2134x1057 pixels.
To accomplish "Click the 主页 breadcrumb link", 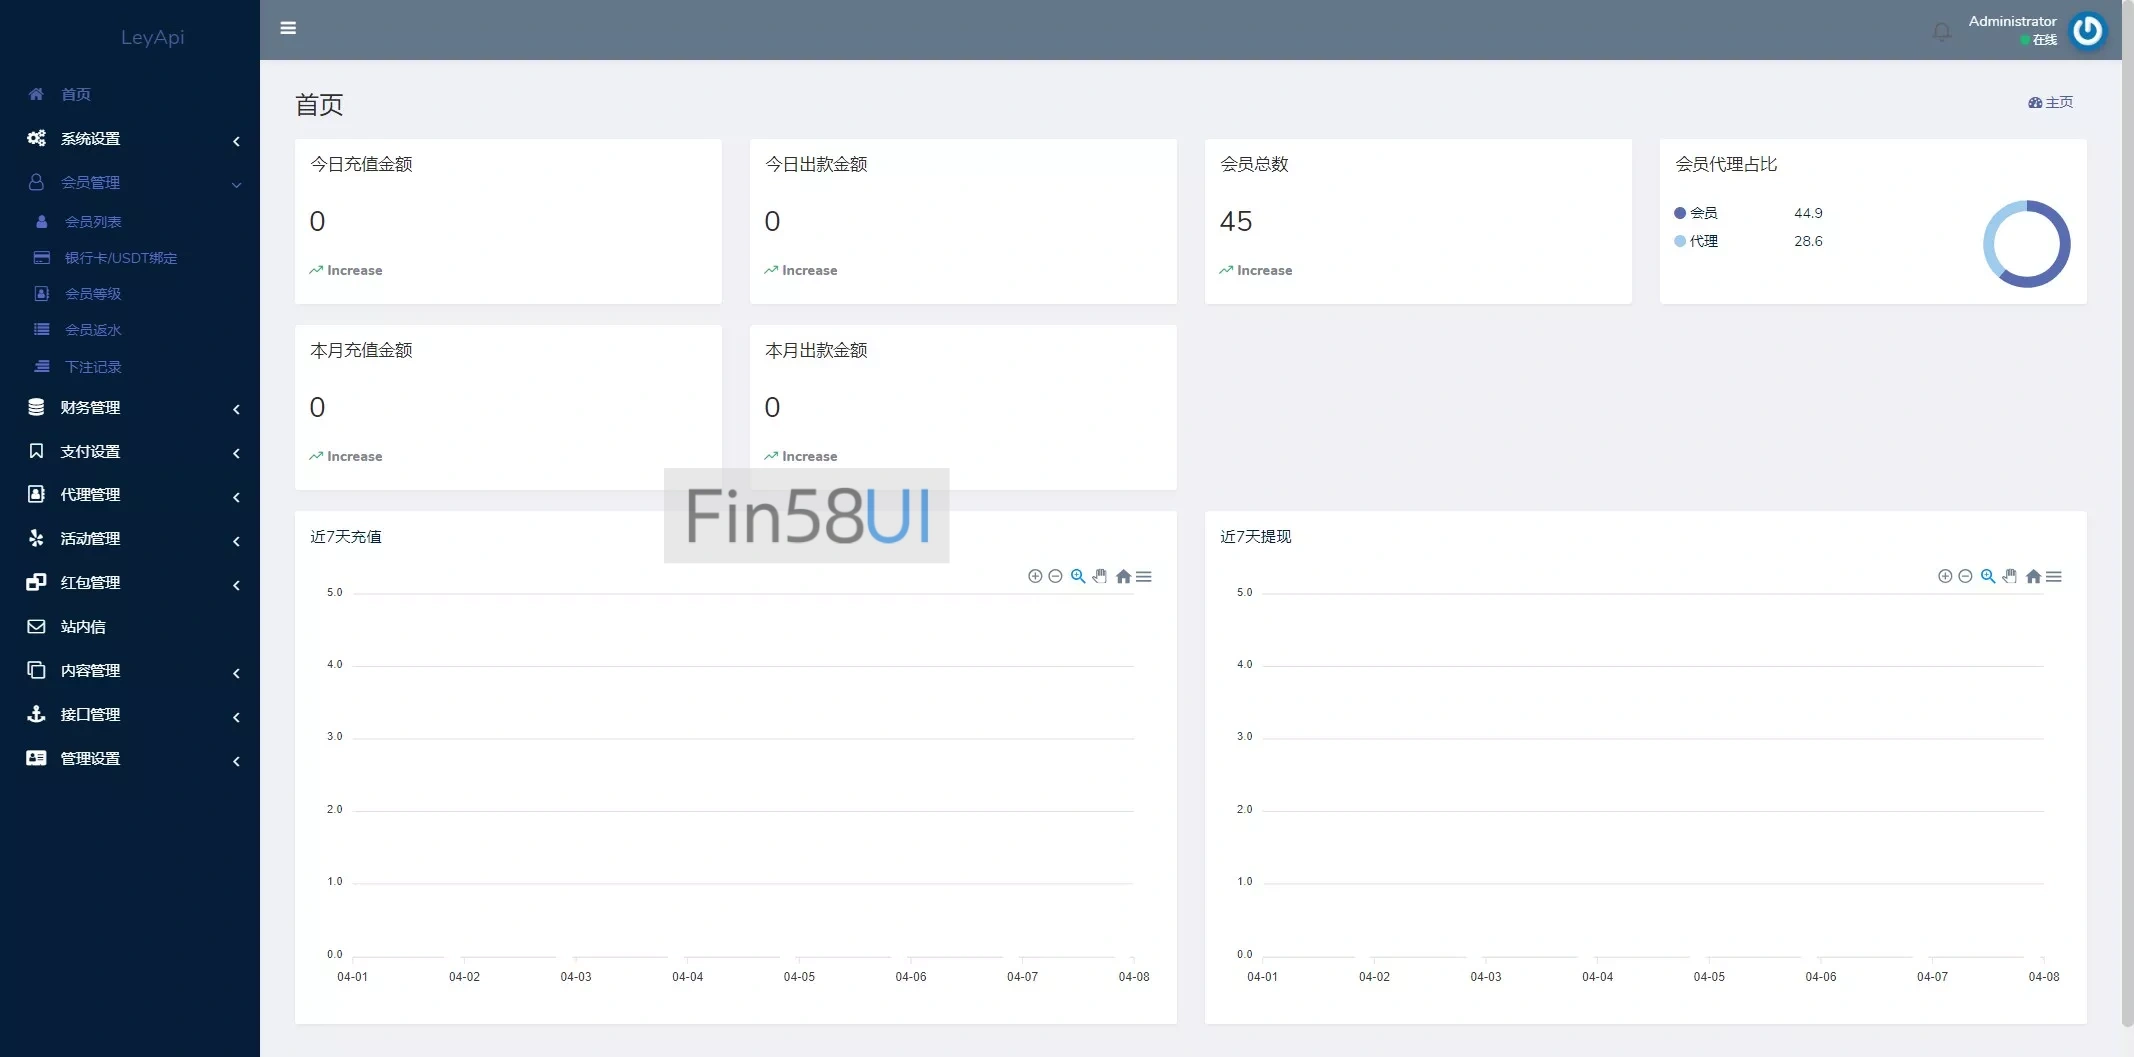I will tap(2051, 102).
